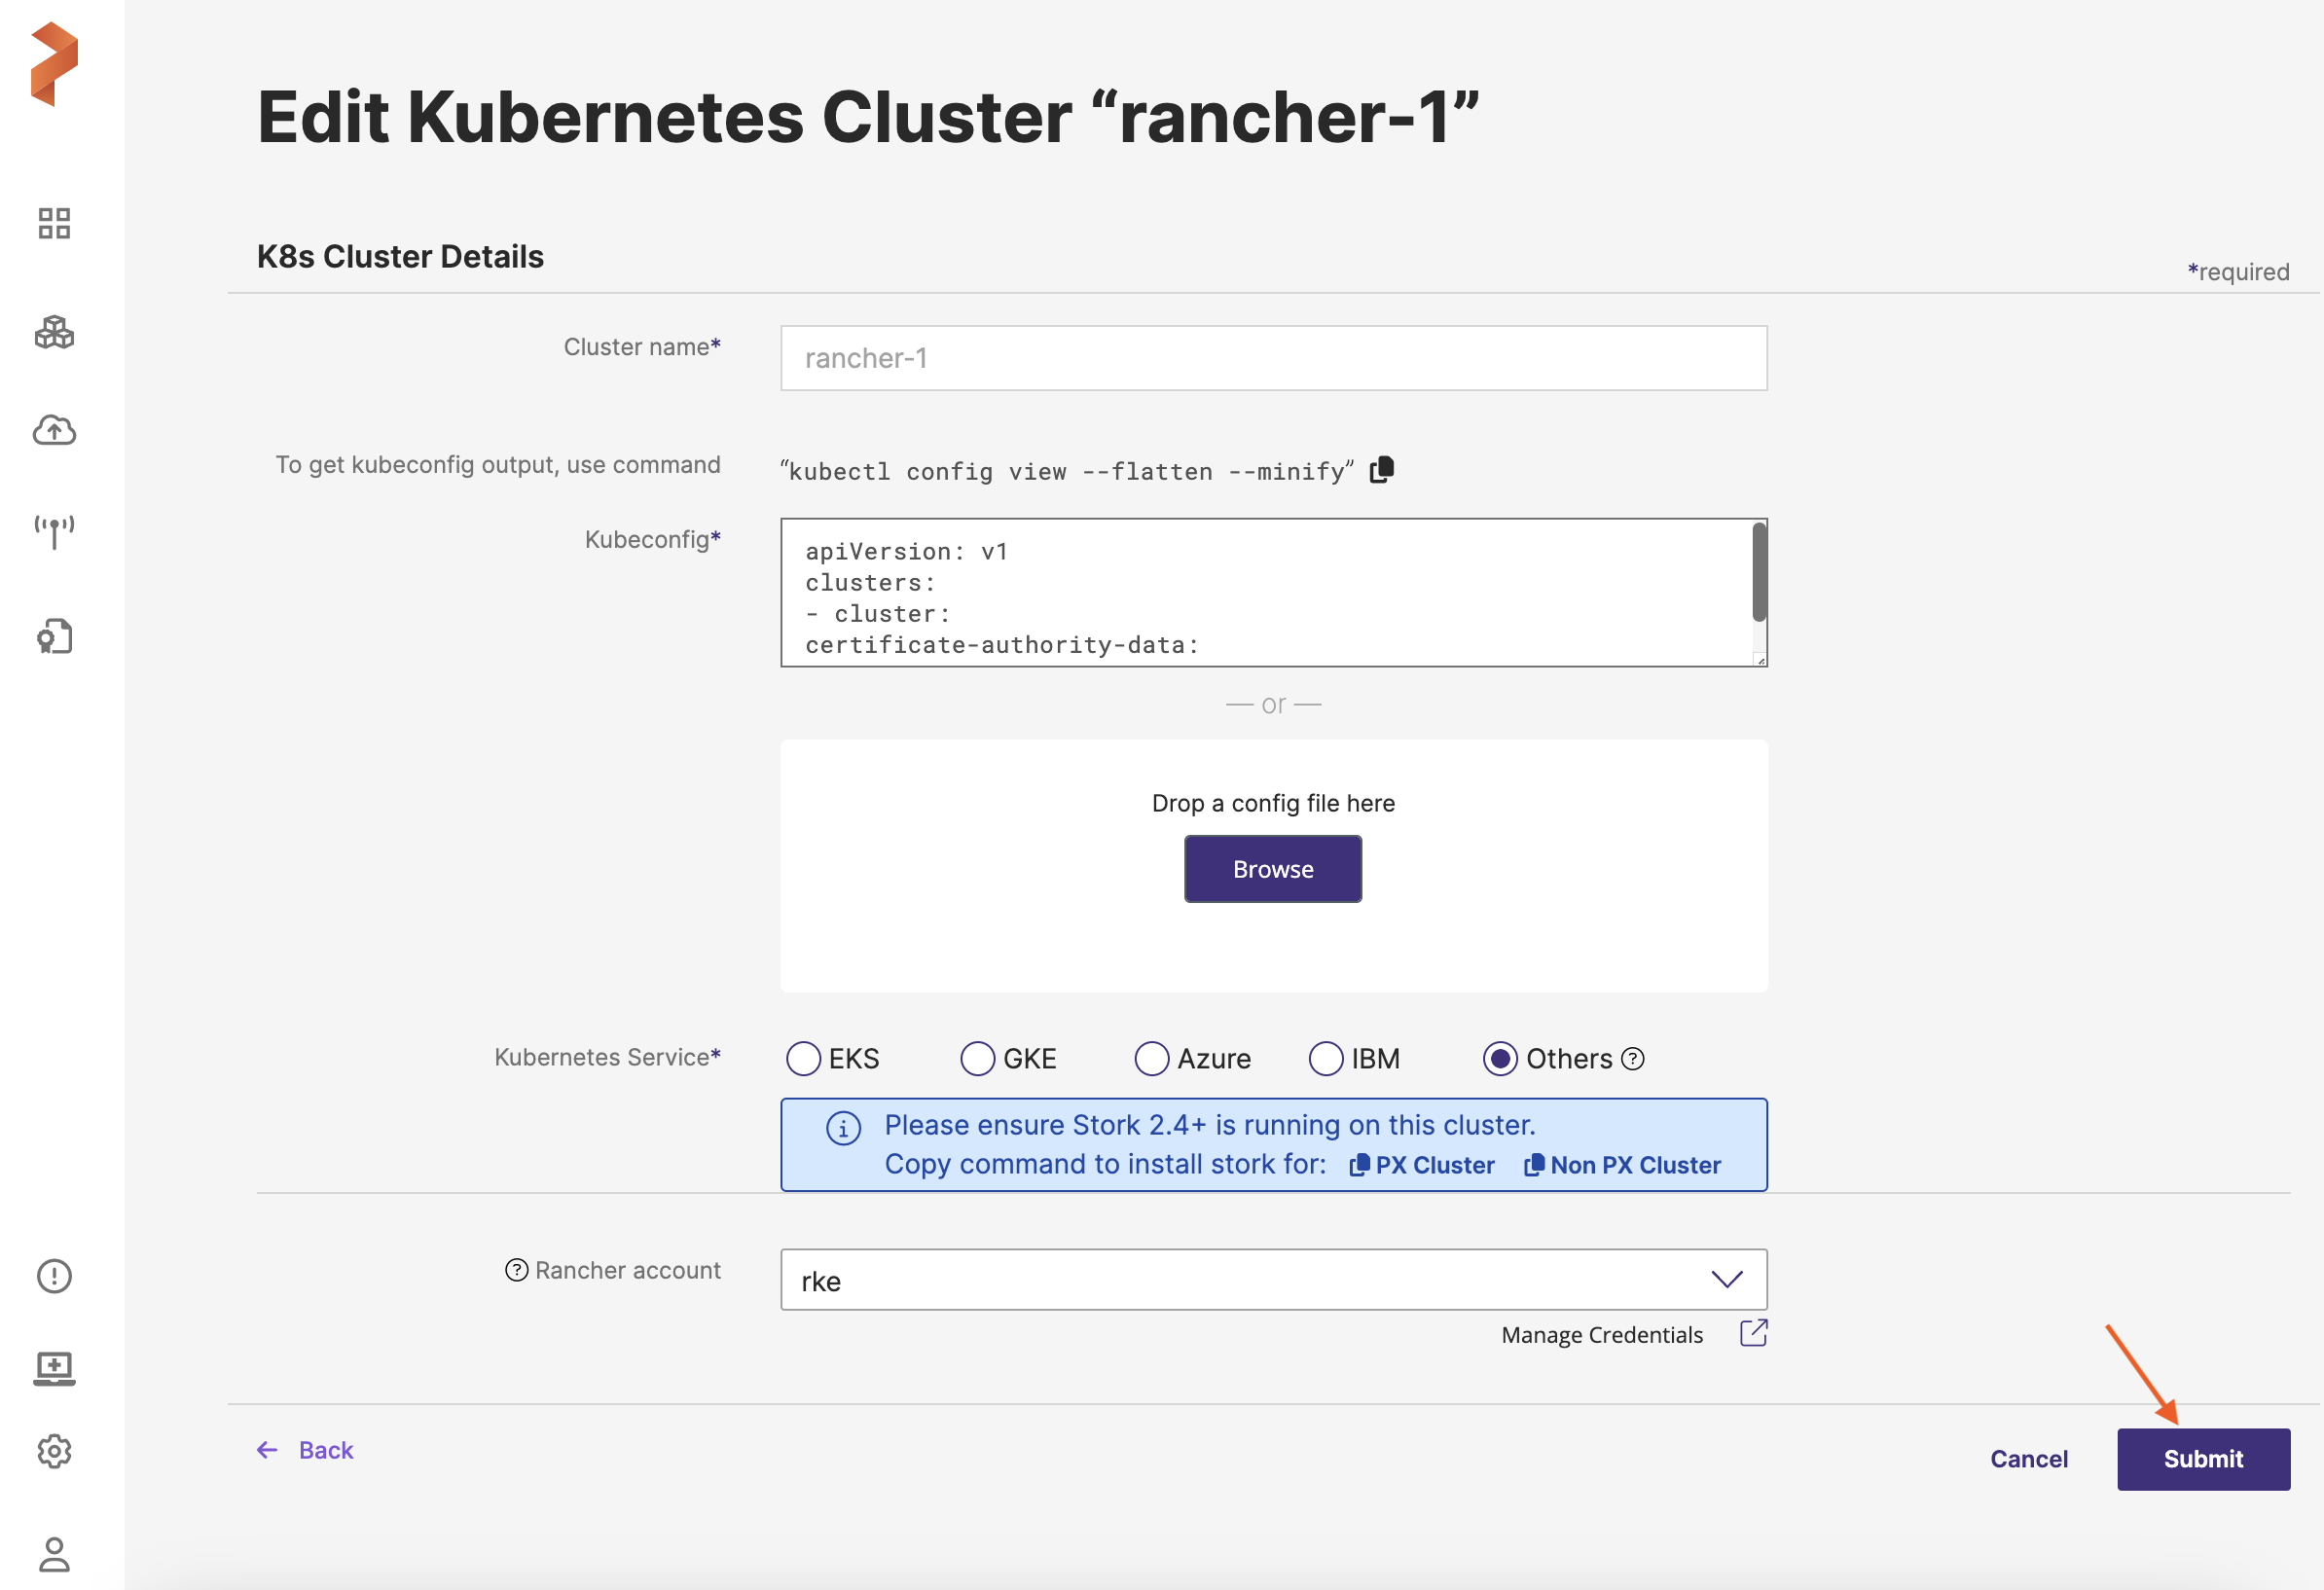This screenshot has width=2324, height=1590.
Task: Click the Rancher account help icon
Action: 516,1270
